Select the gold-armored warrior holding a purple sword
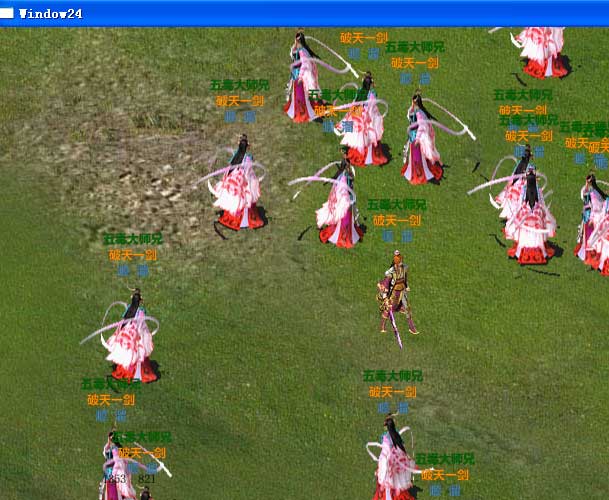 (x=397, y=299)
